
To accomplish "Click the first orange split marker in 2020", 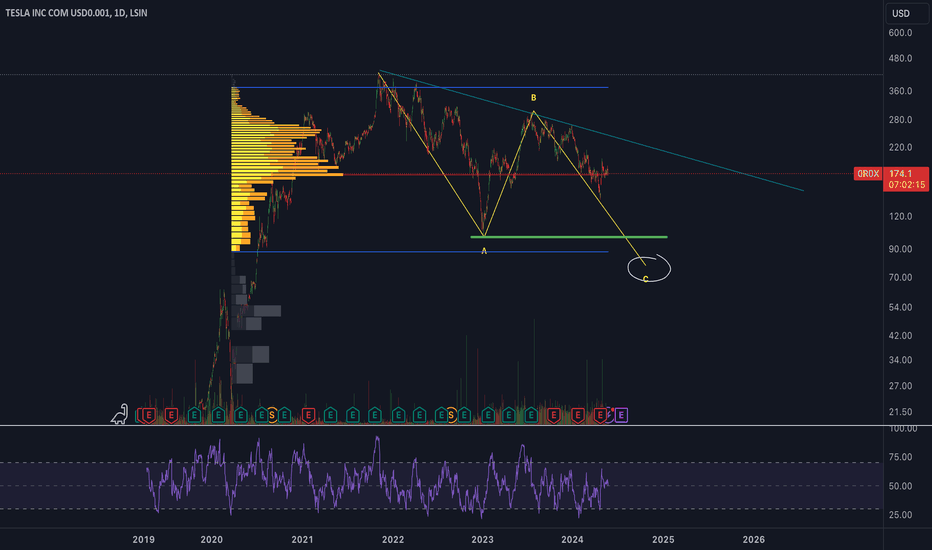I will click(272, 415).
